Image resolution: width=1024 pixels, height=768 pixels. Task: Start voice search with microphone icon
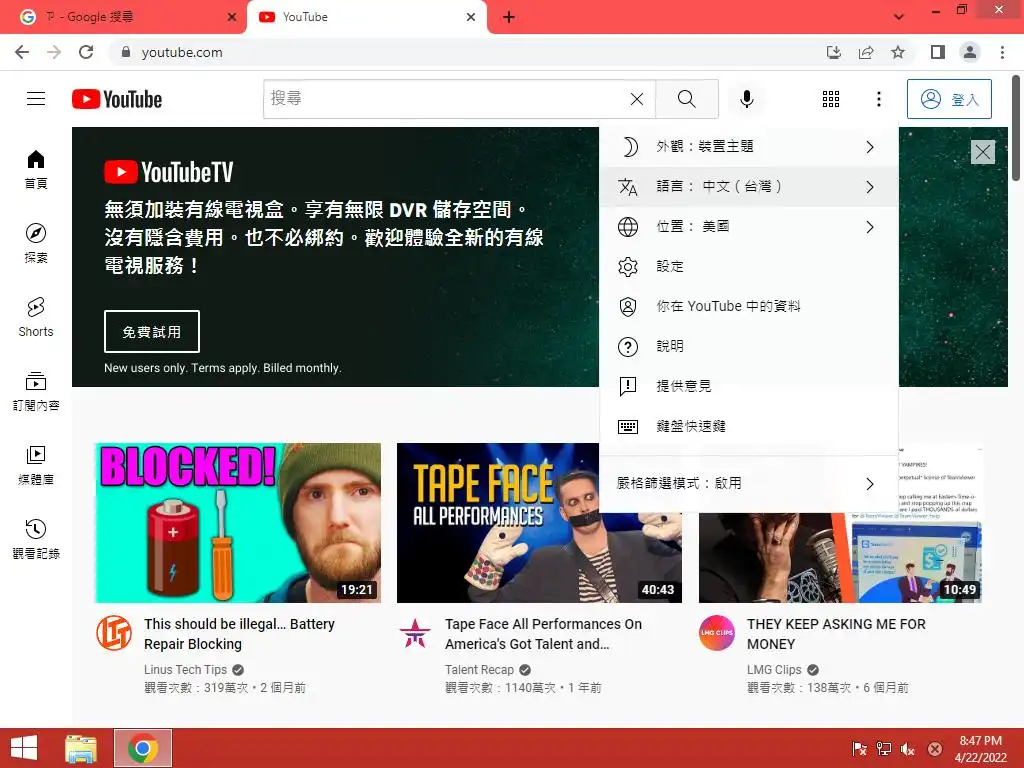pyautogui.click(x=746, y=99)
